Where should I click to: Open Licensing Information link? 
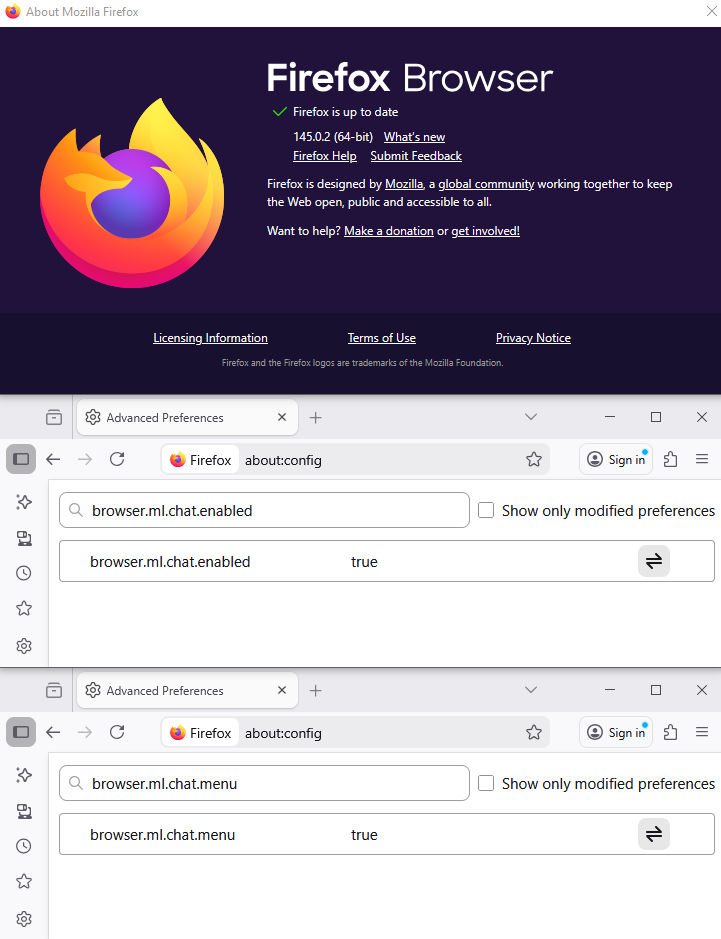click(210, 338)
